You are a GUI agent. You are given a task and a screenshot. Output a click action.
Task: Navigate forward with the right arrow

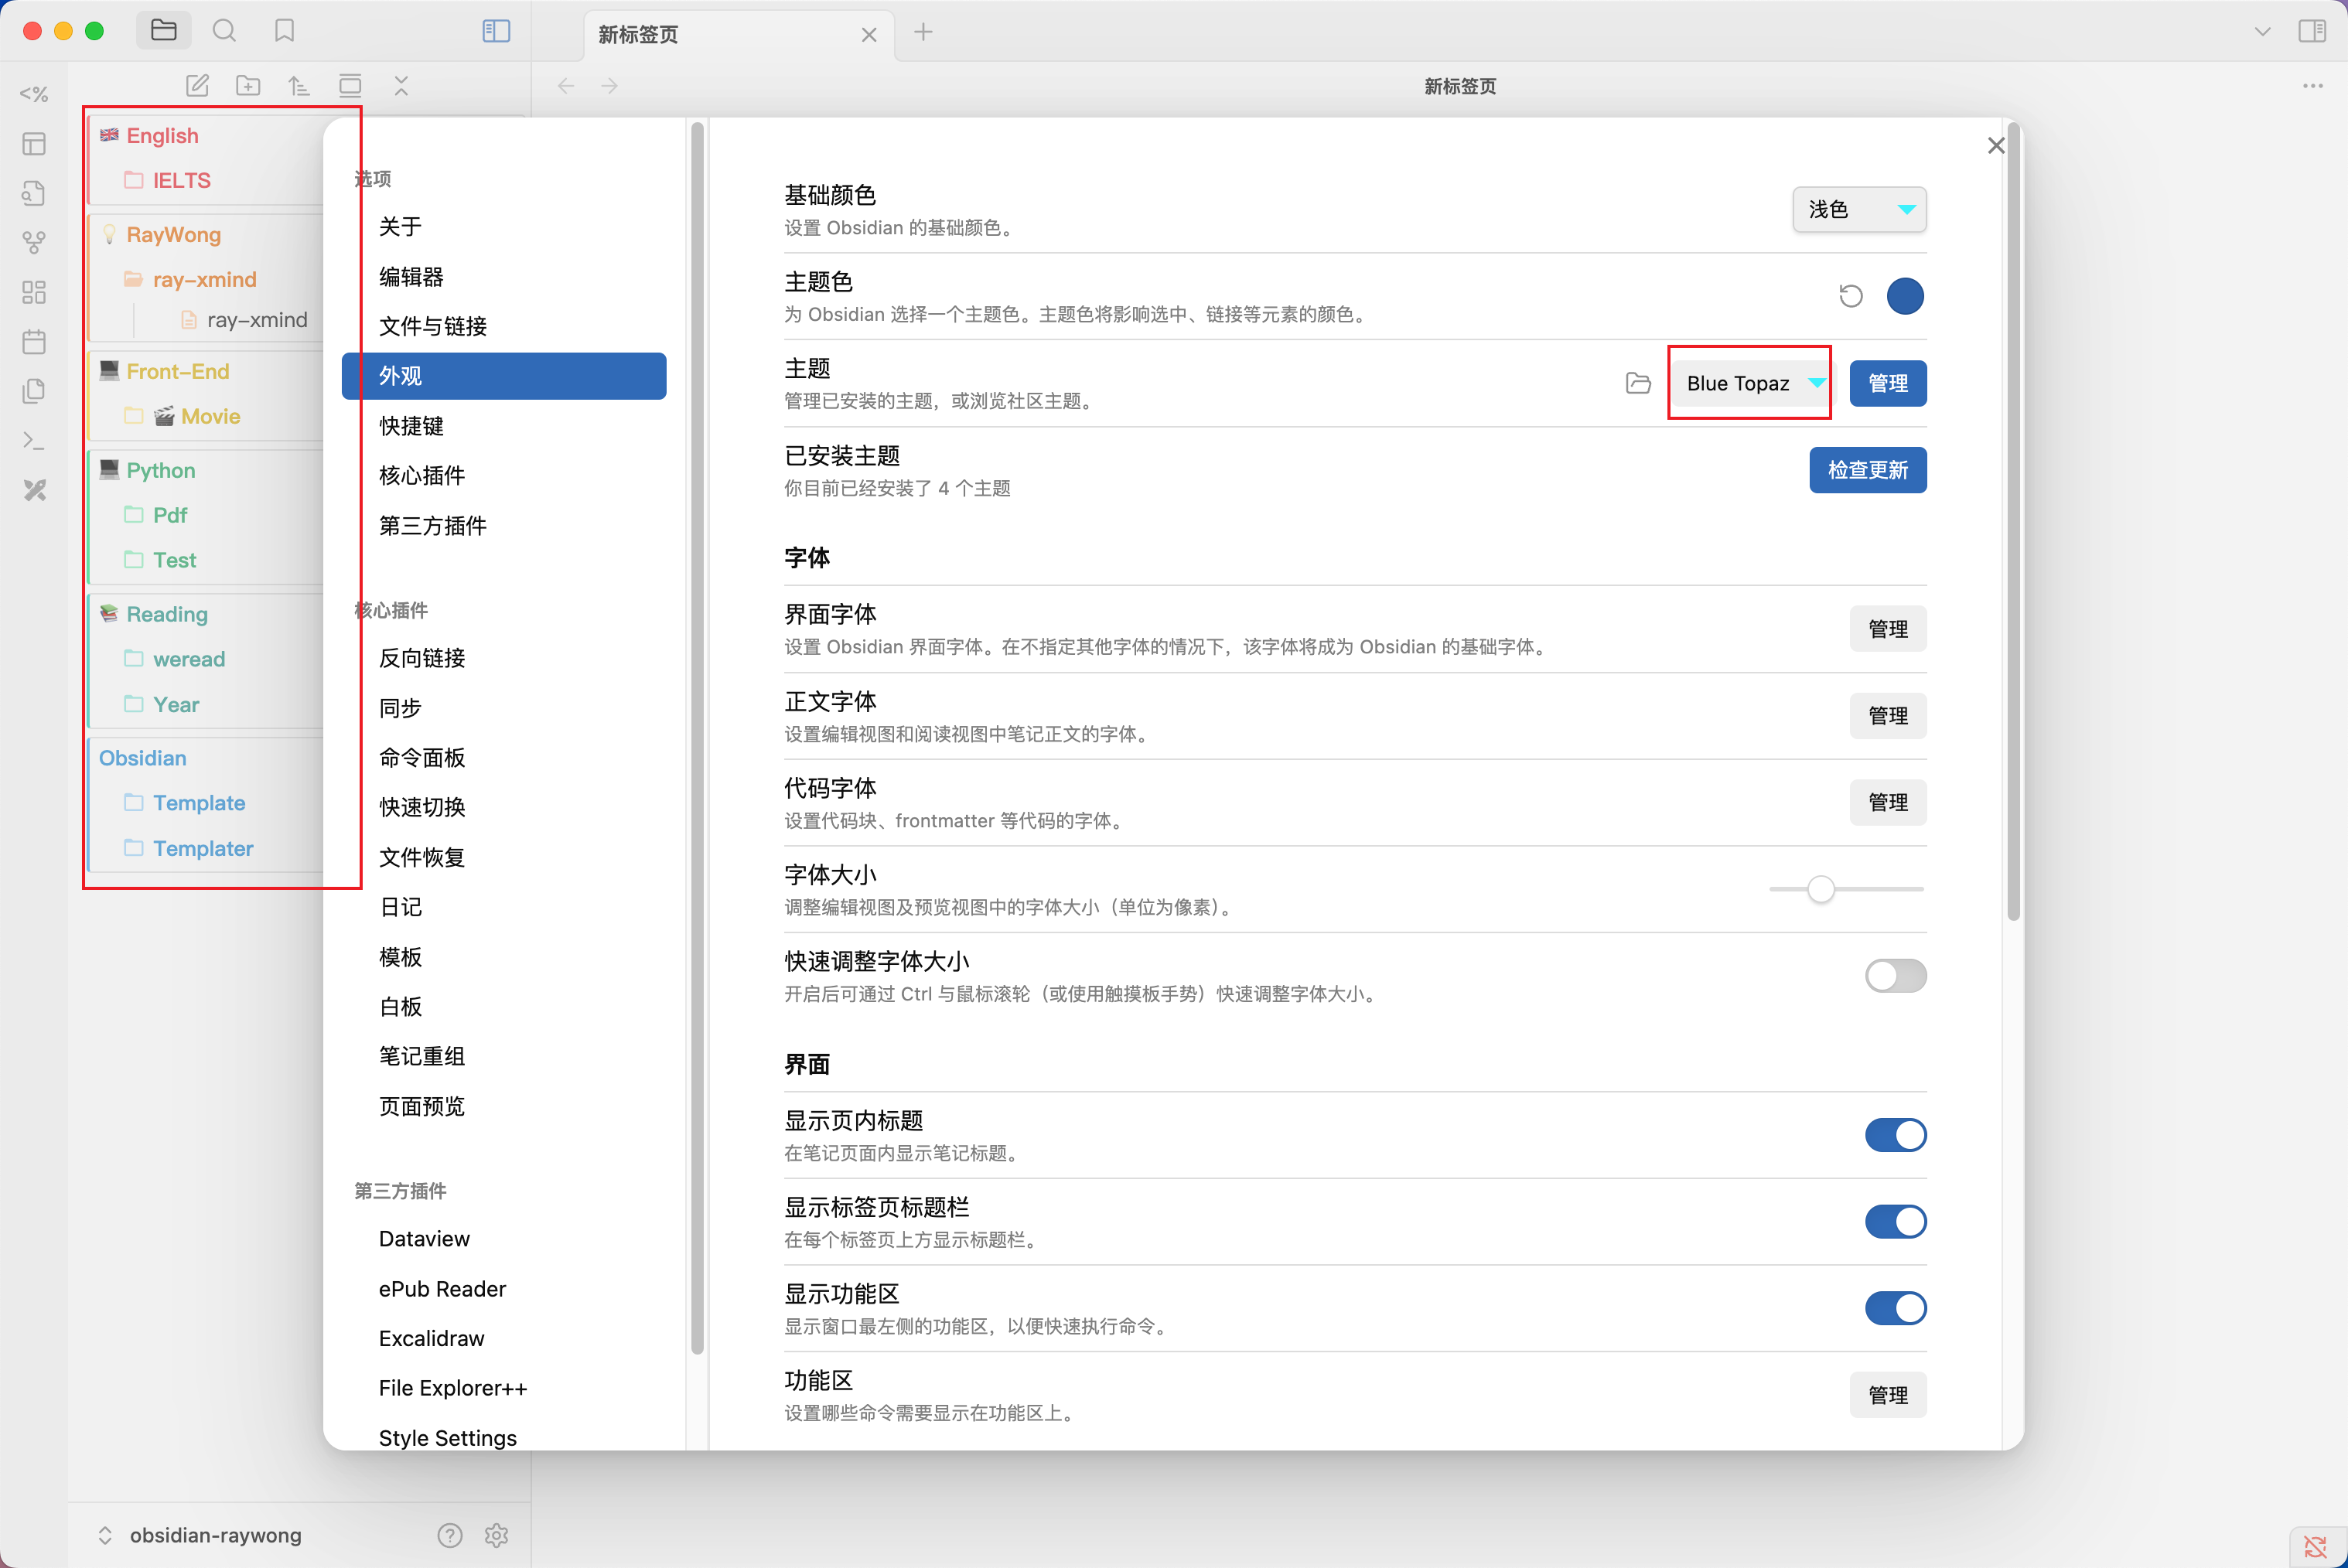tap(610, 86)
